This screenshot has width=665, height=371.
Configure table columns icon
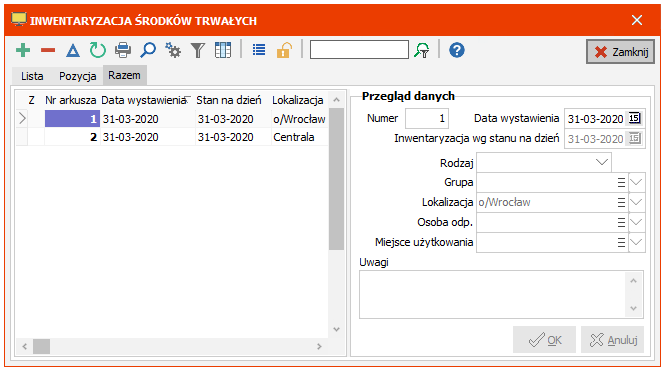click(x=223, y=50)
